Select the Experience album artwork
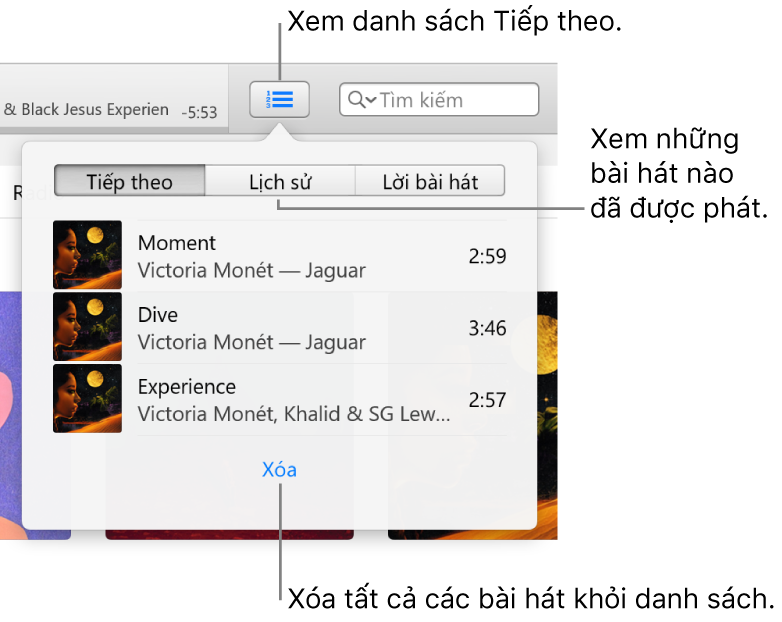This screenshot has width=782, height=622. tap(87, 399)
